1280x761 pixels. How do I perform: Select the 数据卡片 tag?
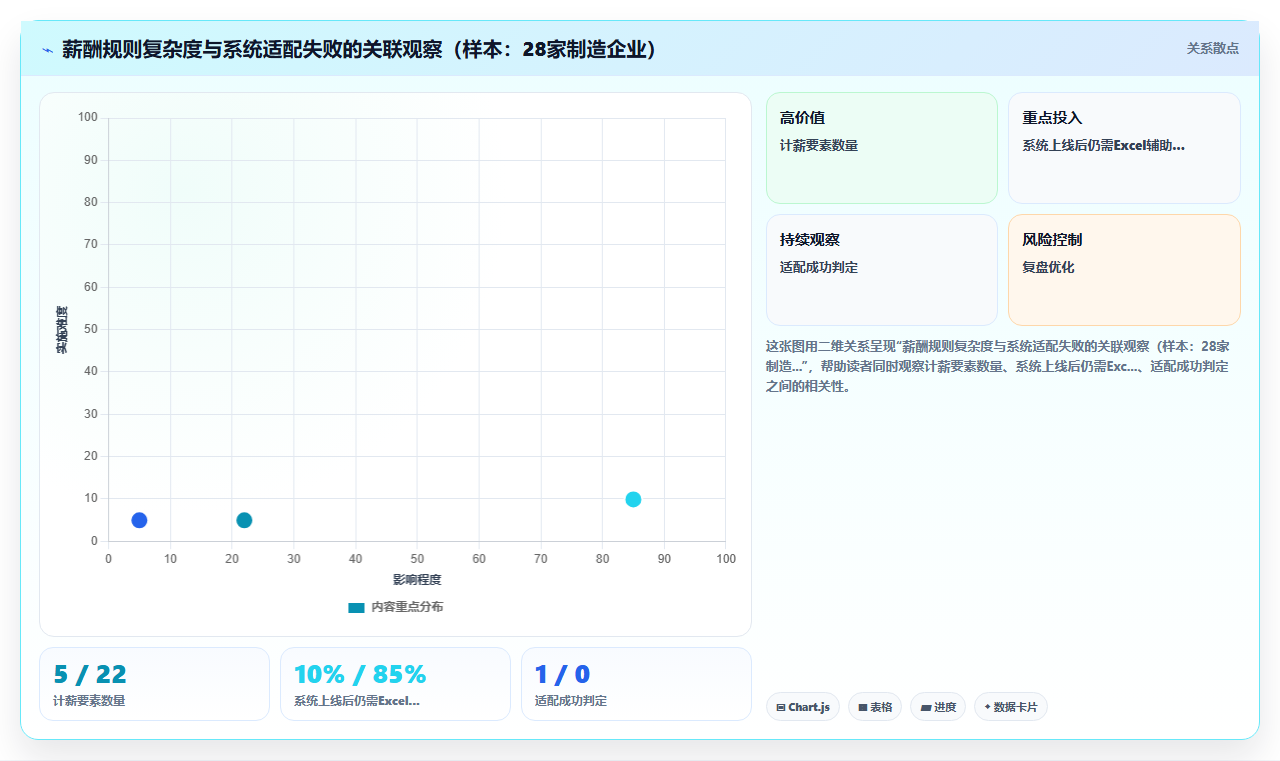pos(1011,707)
